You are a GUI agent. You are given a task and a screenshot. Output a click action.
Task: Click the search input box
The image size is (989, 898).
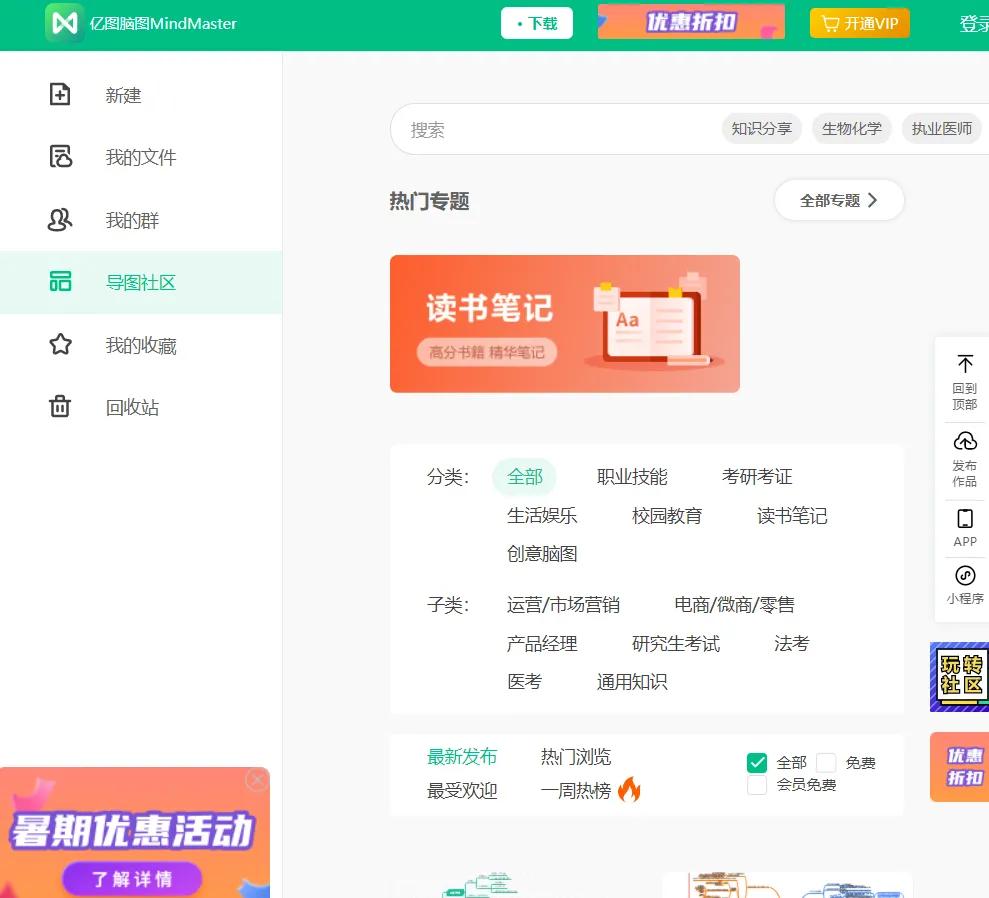(x=550, y=130)
